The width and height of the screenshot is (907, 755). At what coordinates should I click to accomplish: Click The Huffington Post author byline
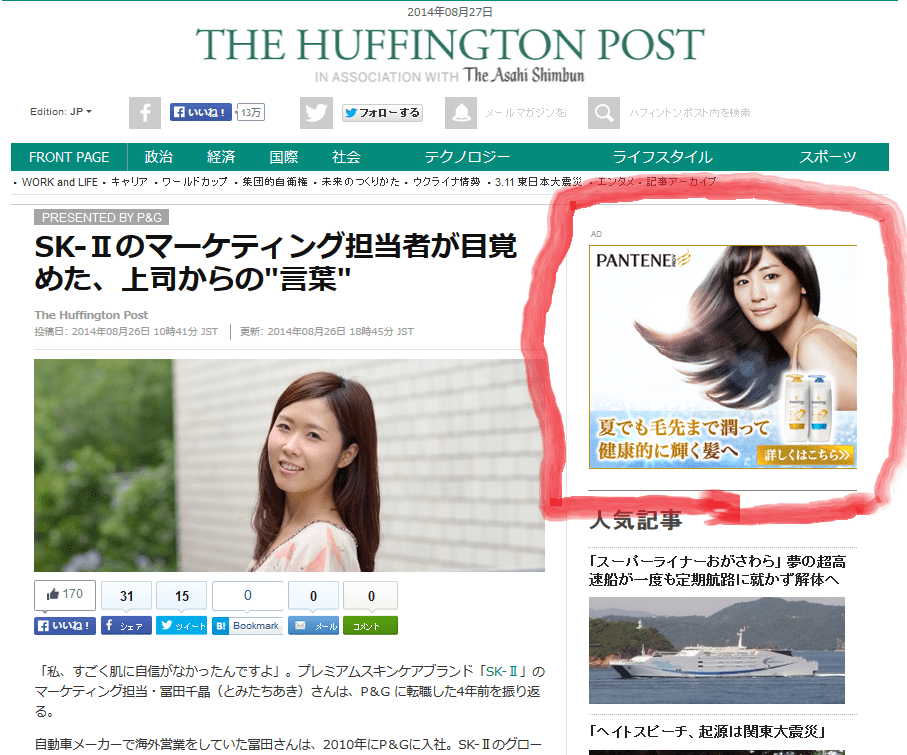point(91,315)
